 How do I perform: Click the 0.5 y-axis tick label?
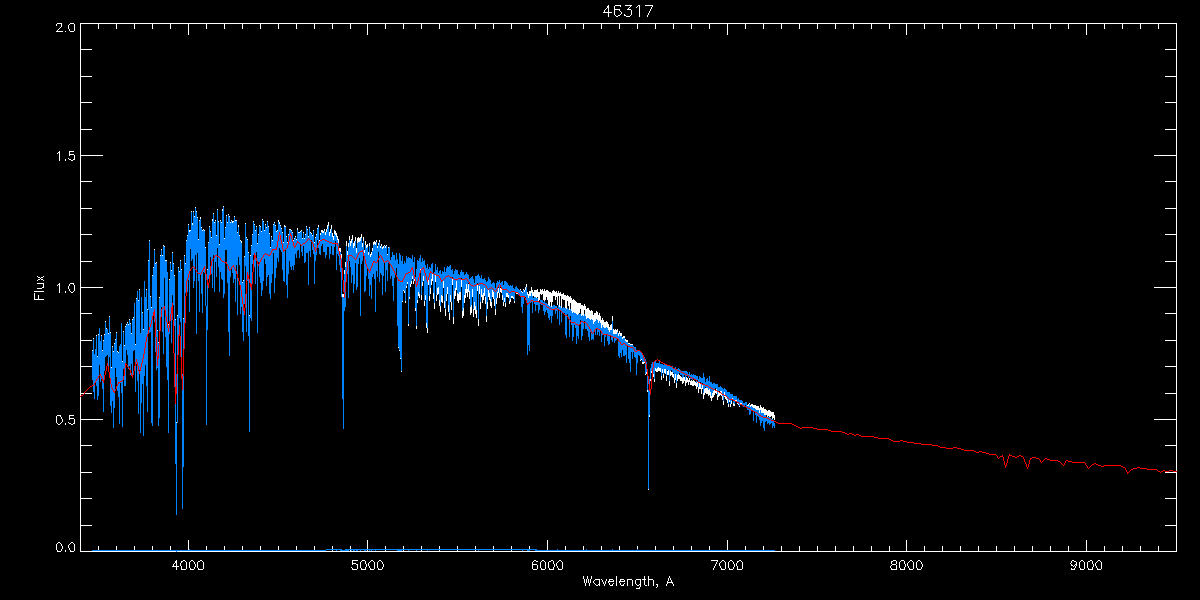[65, 419]
